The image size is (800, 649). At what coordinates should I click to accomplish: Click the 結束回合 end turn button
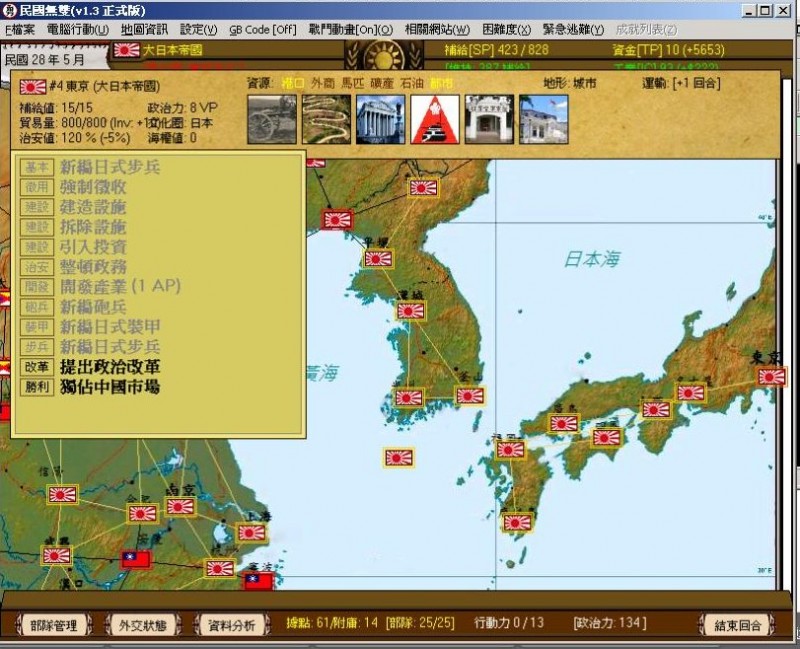pyautogui.click(x=738, y=626)
